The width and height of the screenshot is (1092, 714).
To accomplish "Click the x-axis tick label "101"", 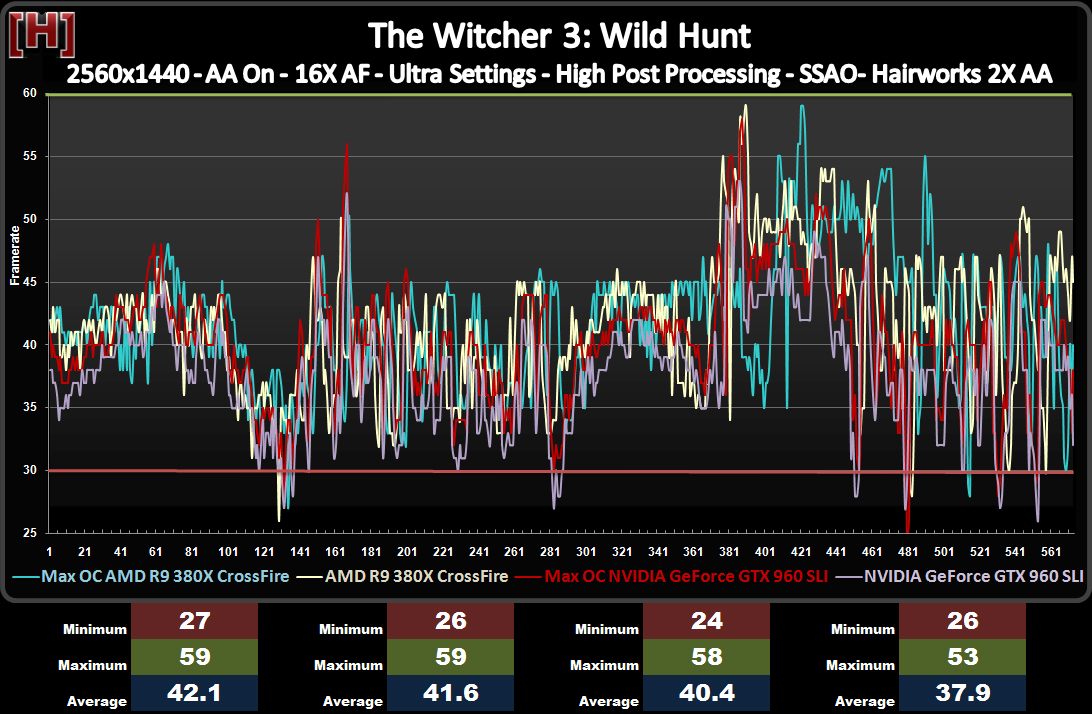I will click(x=228, y=552).
